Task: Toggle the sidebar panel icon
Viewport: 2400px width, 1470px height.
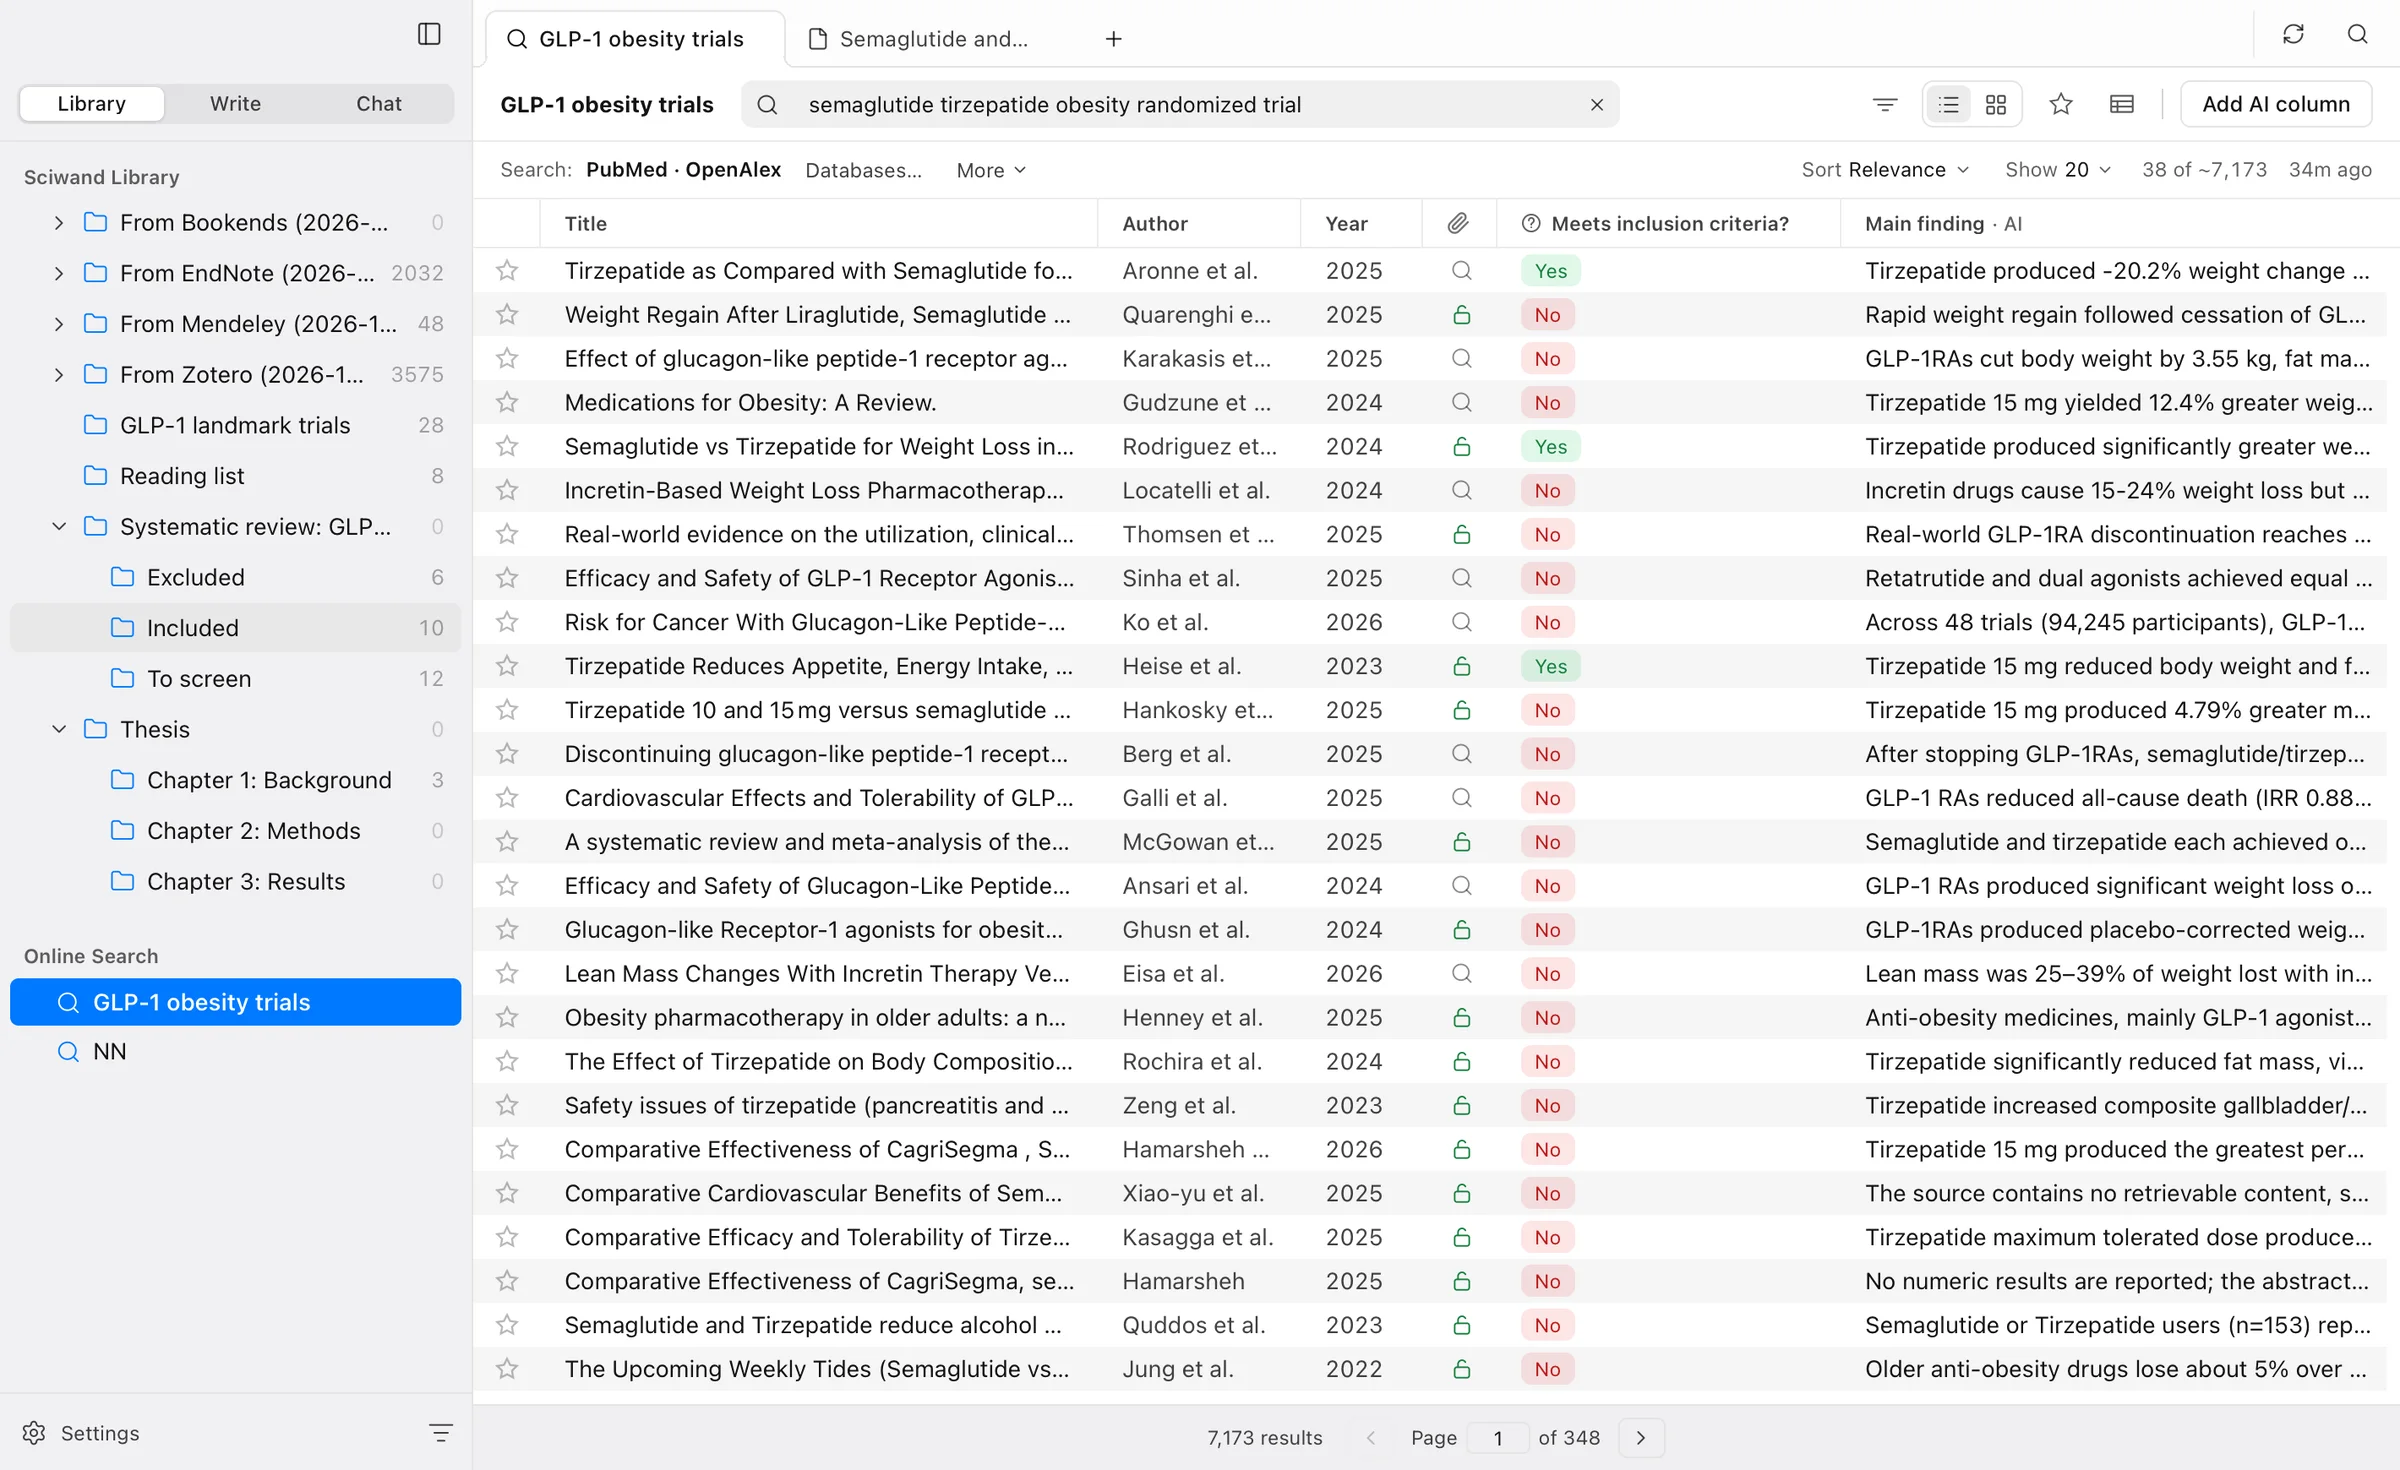Action: pos(429,34)
